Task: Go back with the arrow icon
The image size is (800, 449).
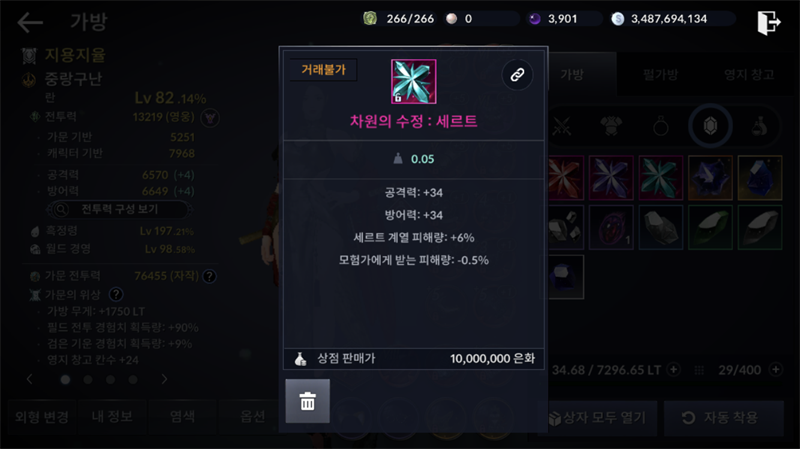Action: [30, 22]
